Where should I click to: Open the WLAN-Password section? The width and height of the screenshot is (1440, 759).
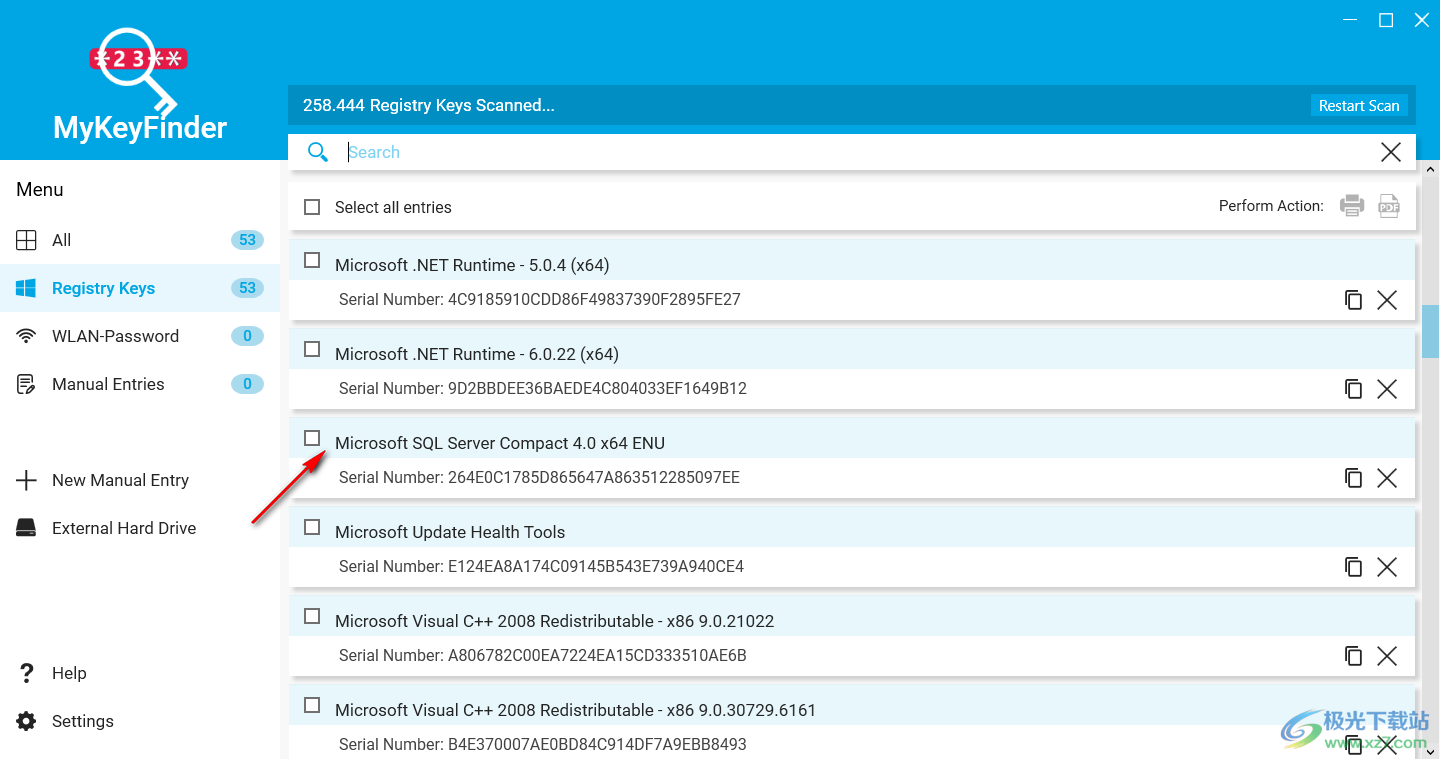tap(140, 336)
